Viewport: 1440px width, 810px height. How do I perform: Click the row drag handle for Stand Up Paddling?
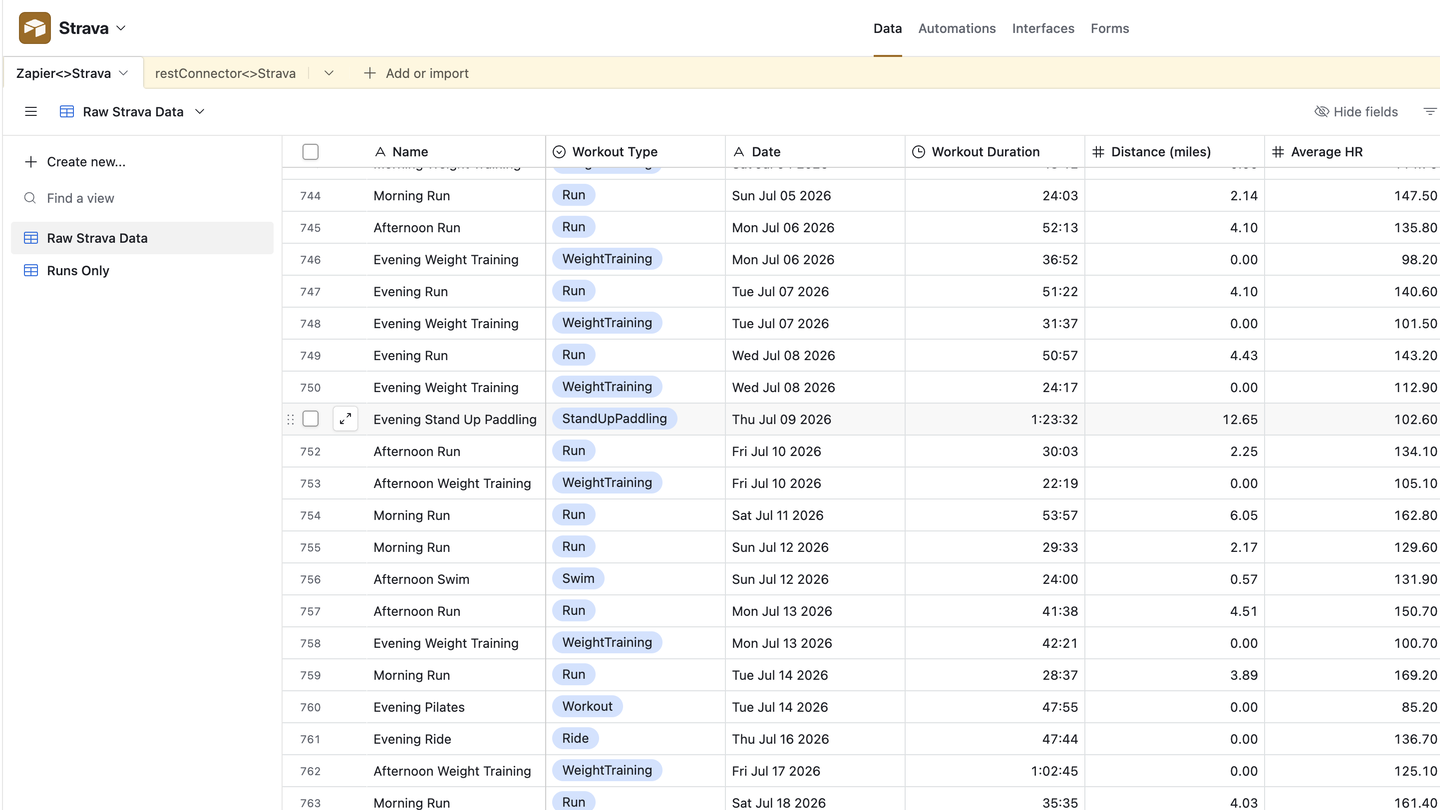click(x=291, y=419)
